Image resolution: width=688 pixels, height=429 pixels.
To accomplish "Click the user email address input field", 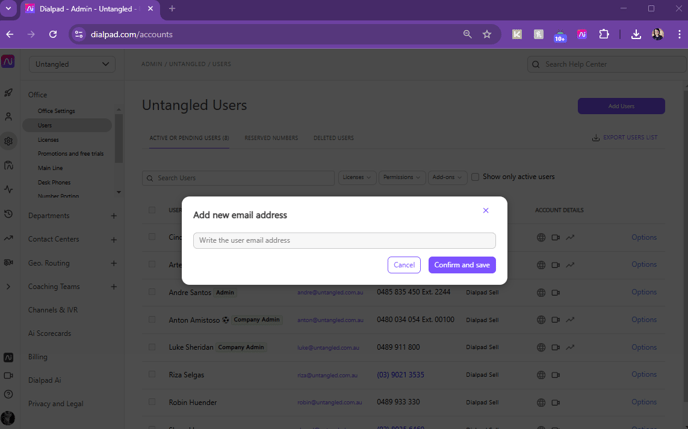I will click(x=344, y=240).
